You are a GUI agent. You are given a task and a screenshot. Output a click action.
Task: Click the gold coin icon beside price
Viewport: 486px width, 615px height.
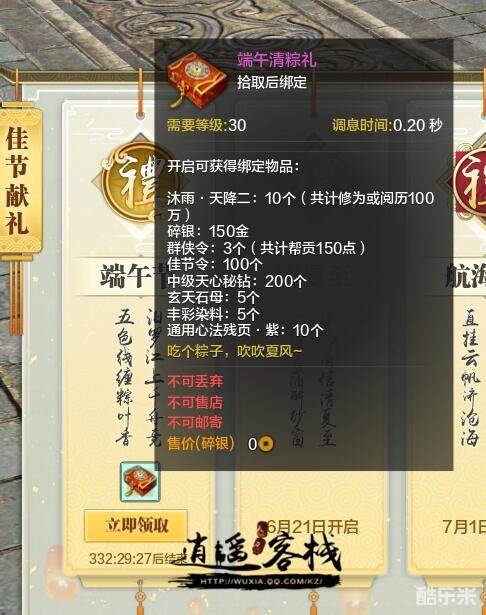click(x=266, y=444)
